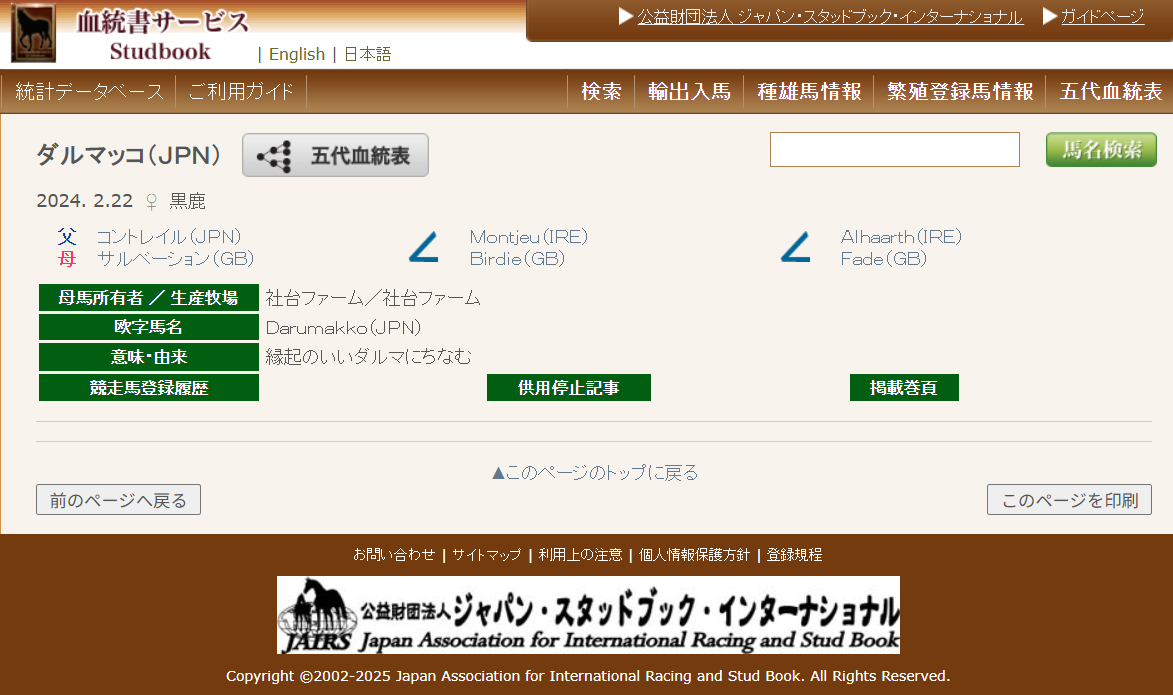Click the ダルマッコ(JPN) title text
Screen dimensions: 1173x695
(129, 156)
